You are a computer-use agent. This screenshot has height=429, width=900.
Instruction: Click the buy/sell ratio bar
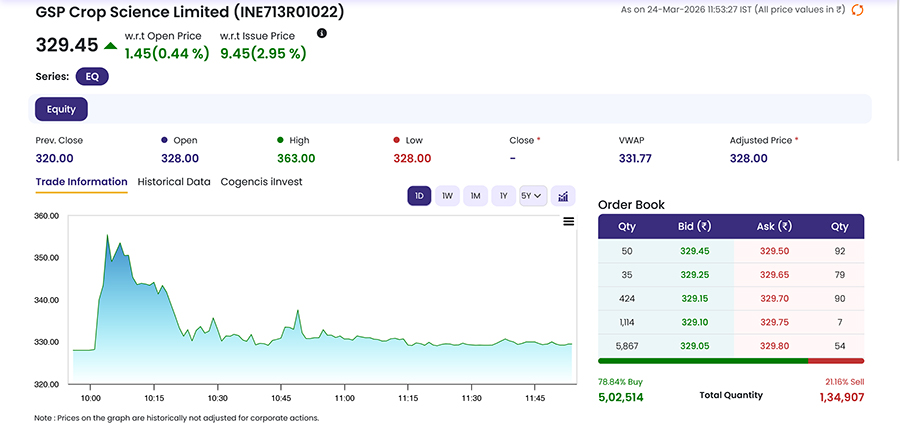tap(731, 360)
